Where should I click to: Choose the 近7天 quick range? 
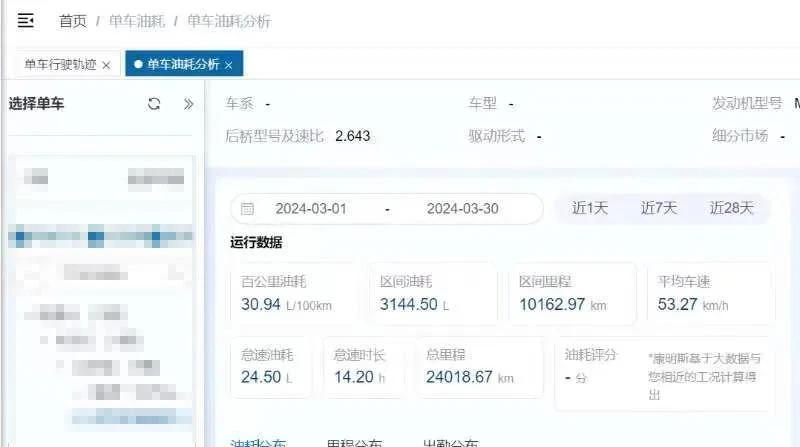pyautogui.click(x=659, y=208)
